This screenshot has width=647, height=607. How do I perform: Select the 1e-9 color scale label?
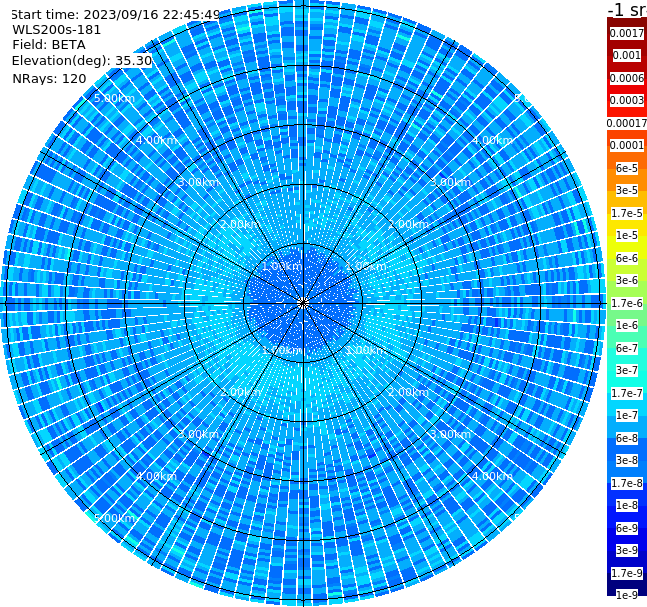coord(627,595)
